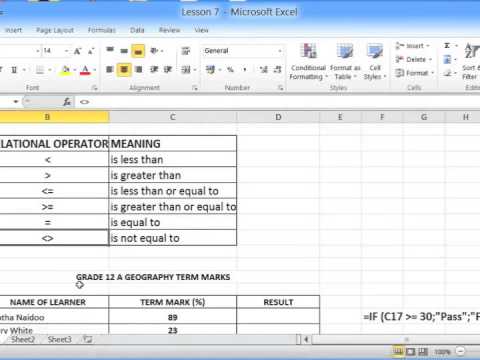Click the zoom out minus button
Viewport: 480px width, 360px height.
coord(460,351)
